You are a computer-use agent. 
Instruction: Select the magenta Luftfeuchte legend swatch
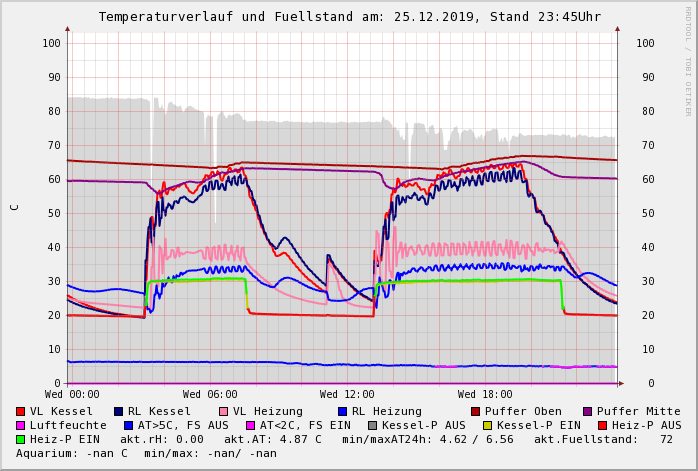pos(20,426)
